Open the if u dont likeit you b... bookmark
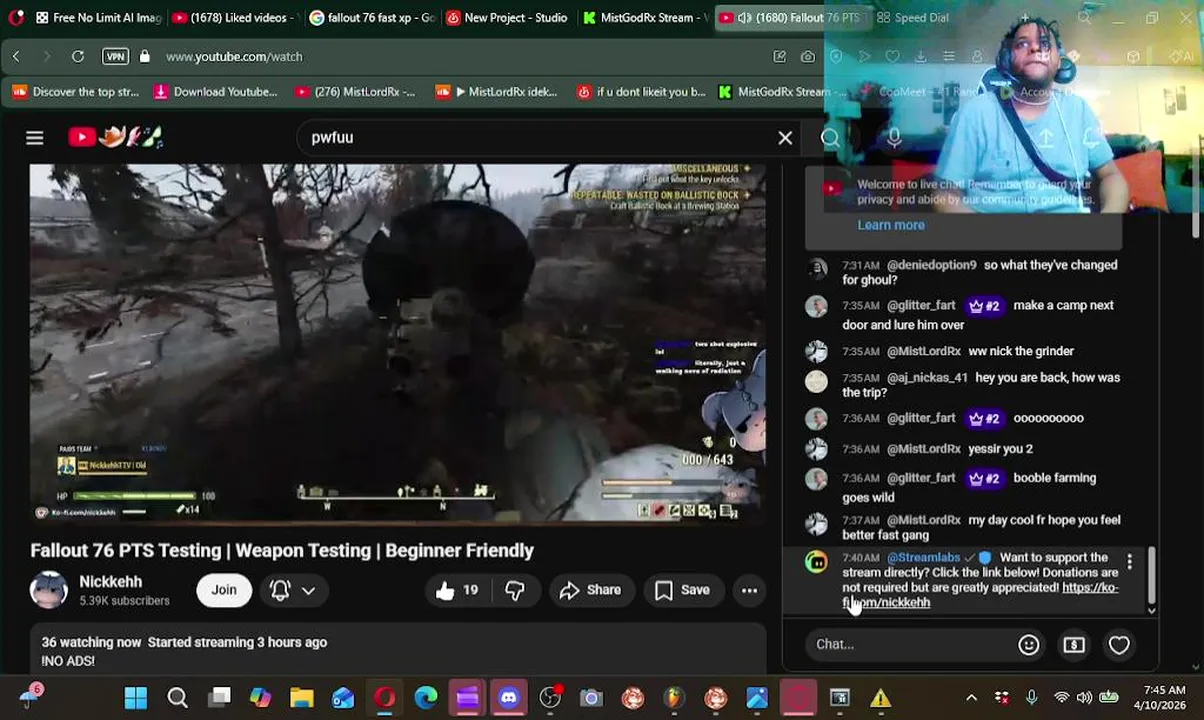This screenshot has height=720, width=1204. 641,92
